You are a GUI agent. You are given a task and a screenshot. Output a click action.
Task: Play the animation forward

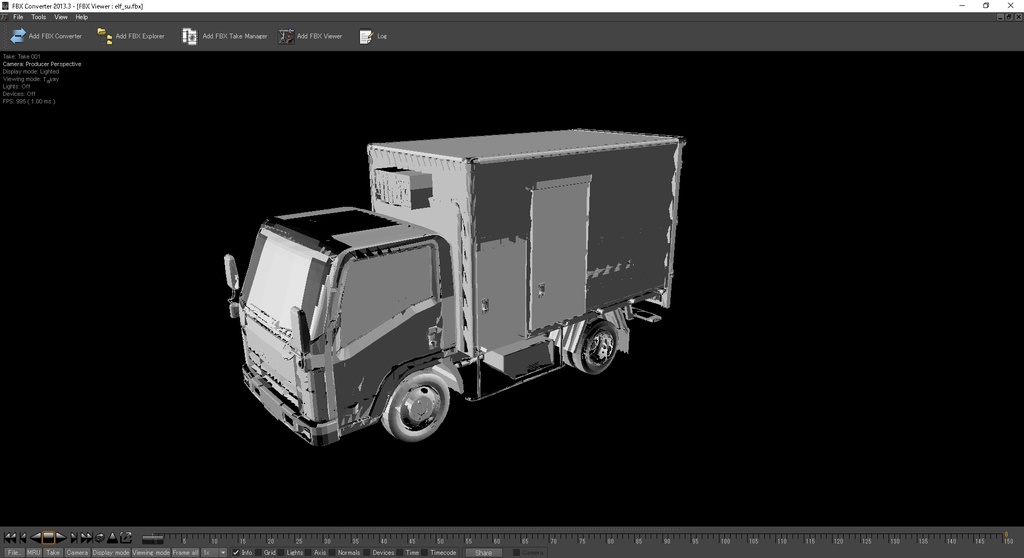tap(61, 537)
